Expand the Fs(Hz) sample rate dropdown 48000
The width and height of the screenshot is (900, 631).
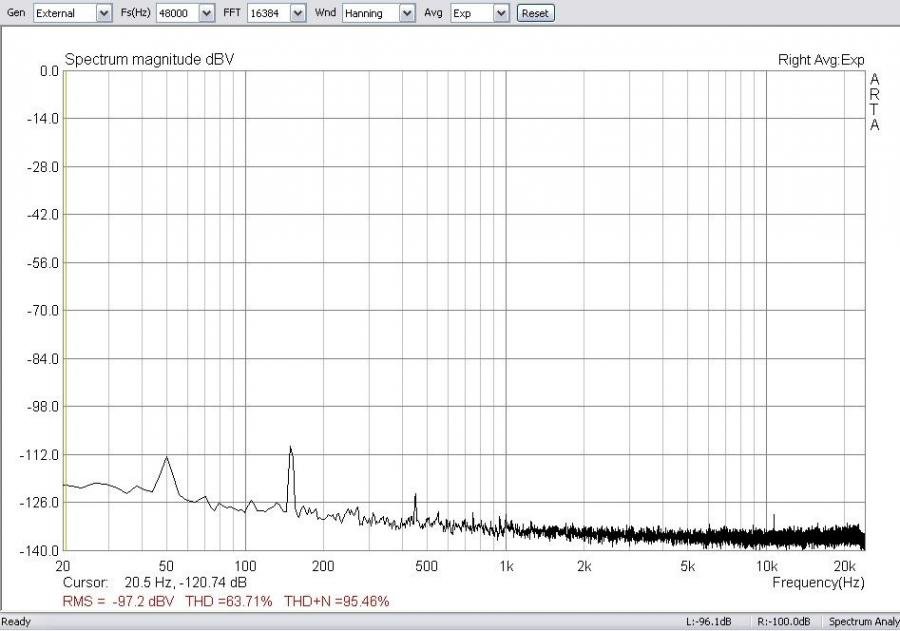click(185, 13)
